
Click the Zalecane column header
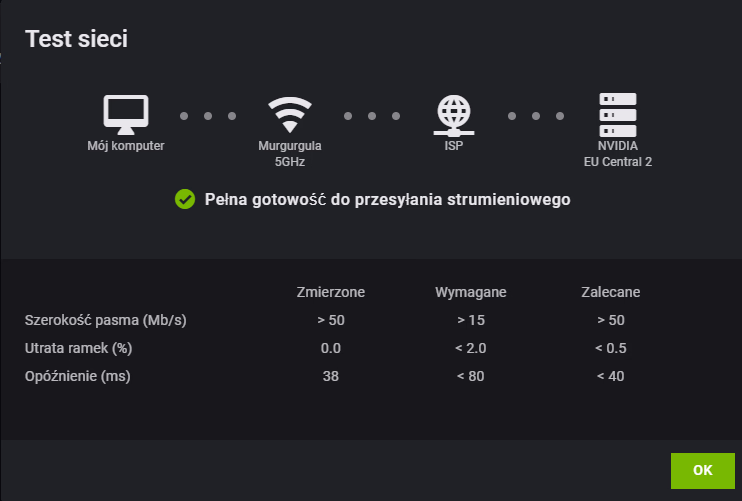pos(611,292)
